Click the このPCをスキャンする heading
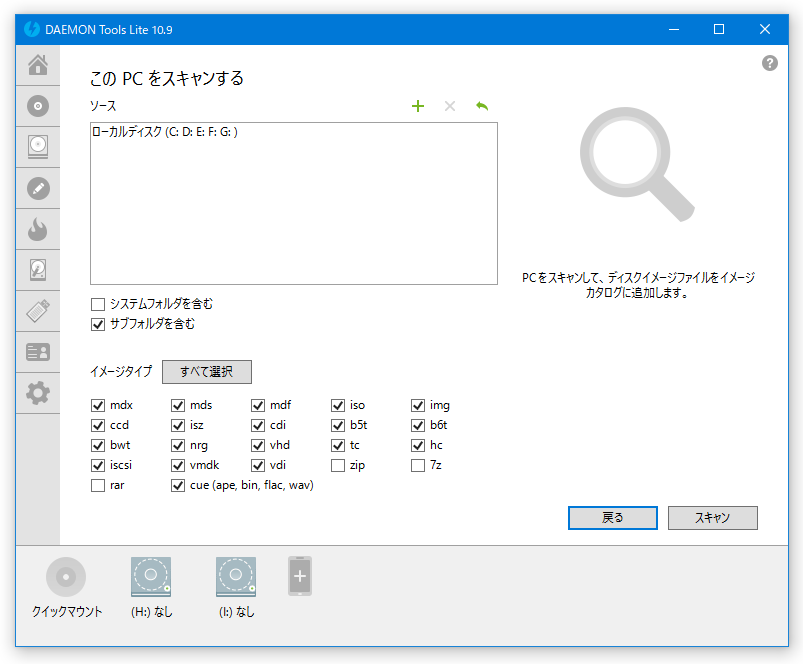Image resolution: width=803 pixels, height=664 pixels. [167, 78]
